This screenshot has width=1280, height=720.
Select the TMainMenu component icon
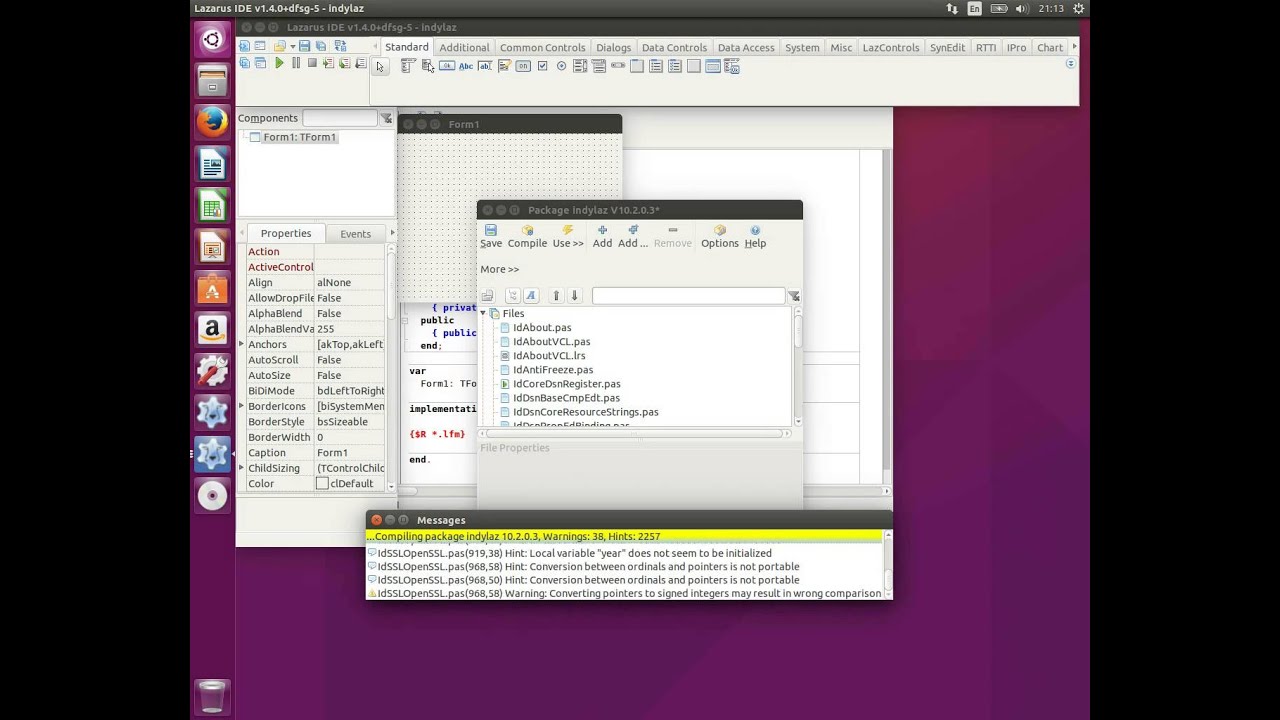(408, 66)
